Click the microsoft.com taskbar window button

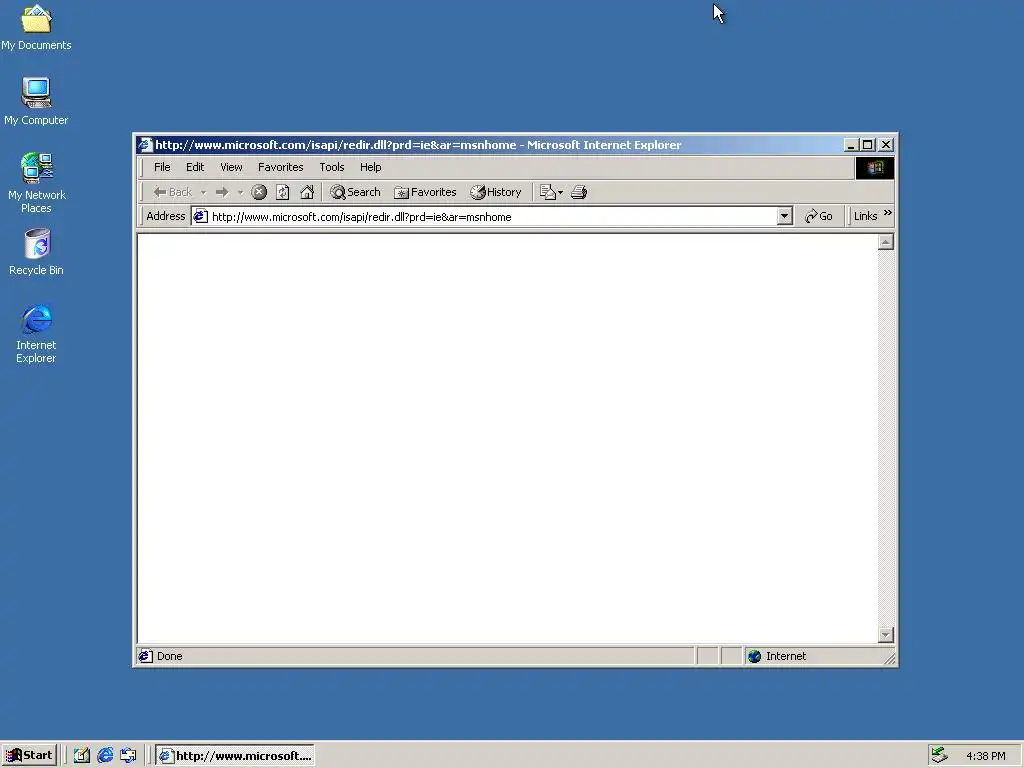click(235, 756)
